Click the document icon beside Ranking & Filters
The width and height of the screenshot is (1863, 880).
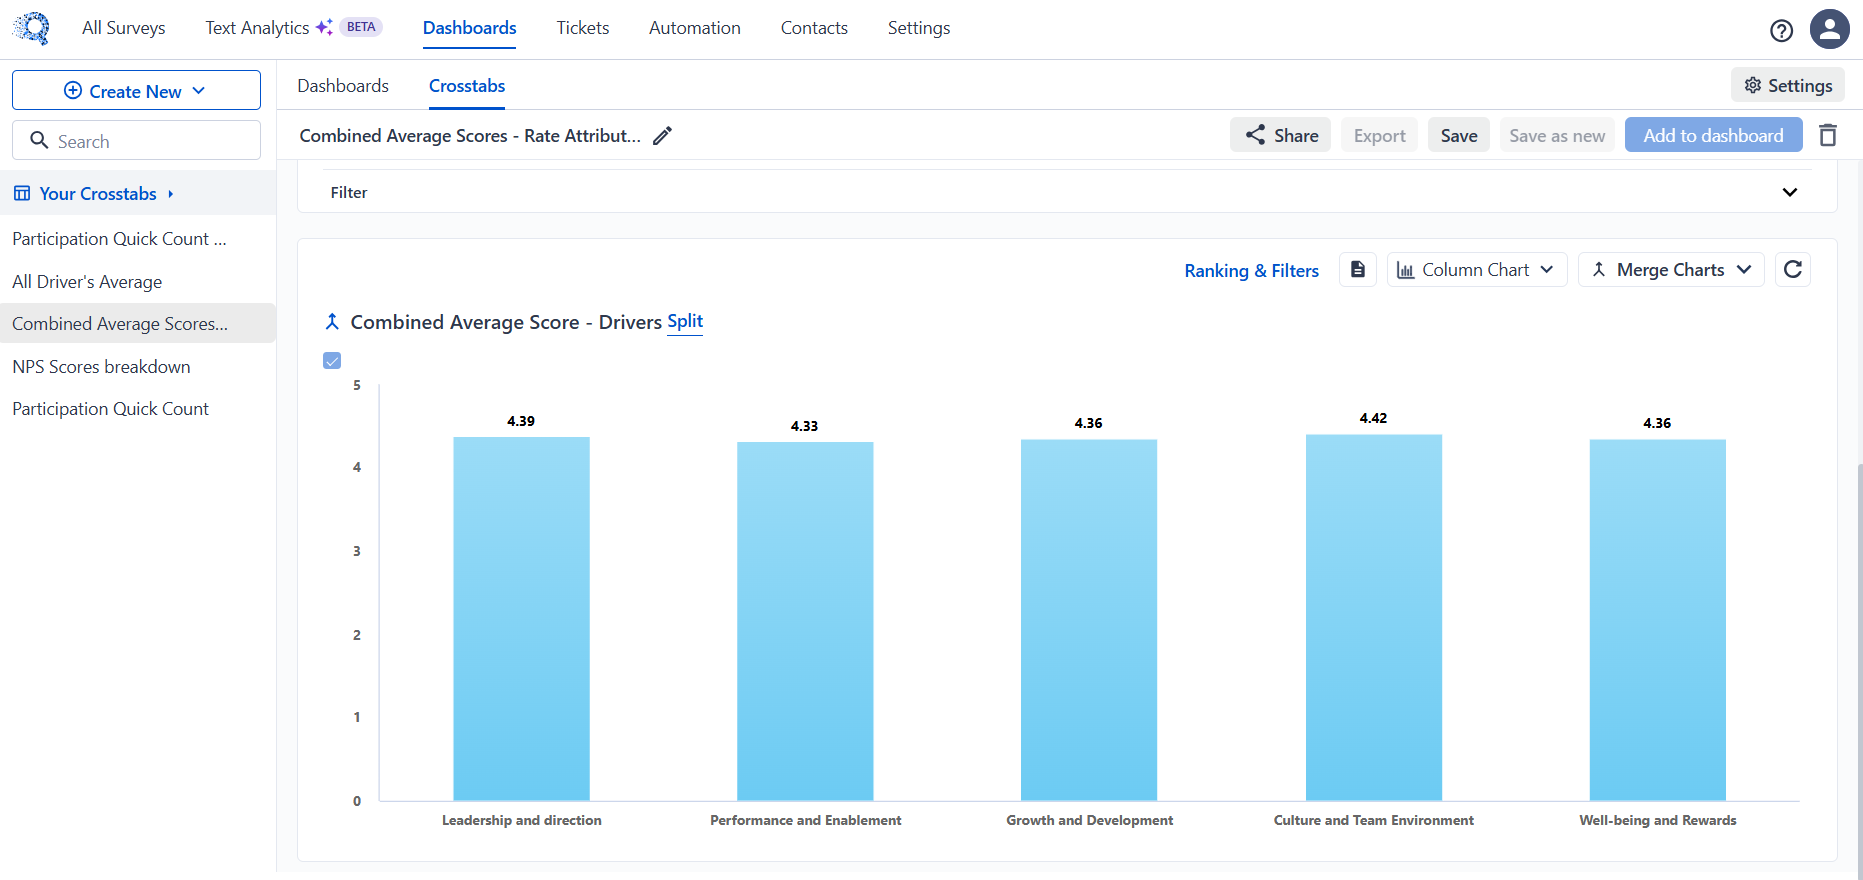click(1357, 270)
